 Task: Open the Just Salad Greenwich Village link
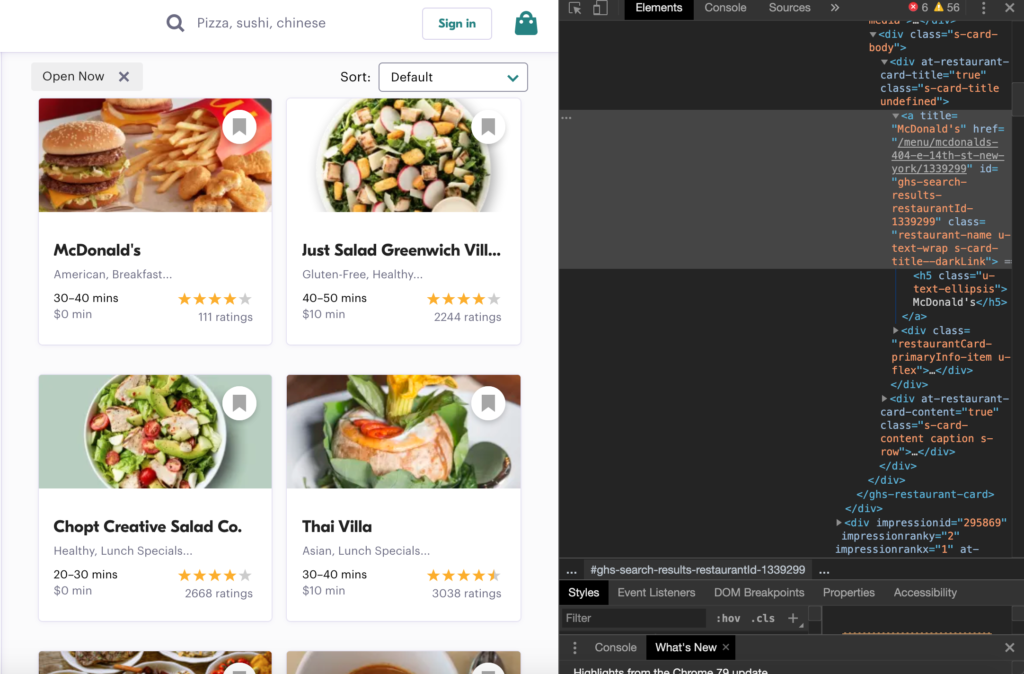coord(401,250)
